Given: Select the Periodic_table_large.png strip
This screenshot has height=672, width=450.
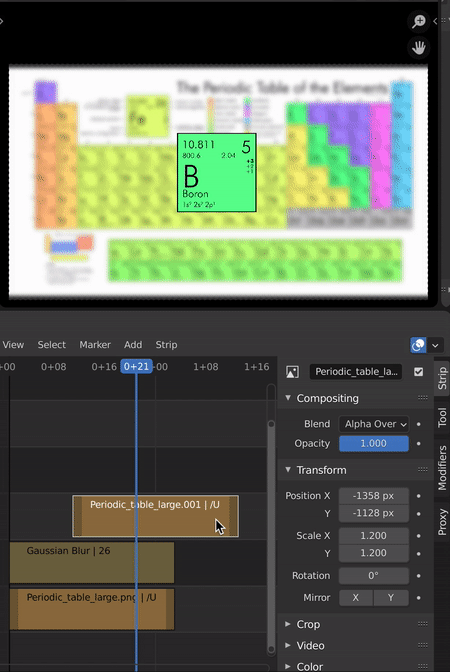Looking at the screenshot, I should coord(92,609).
